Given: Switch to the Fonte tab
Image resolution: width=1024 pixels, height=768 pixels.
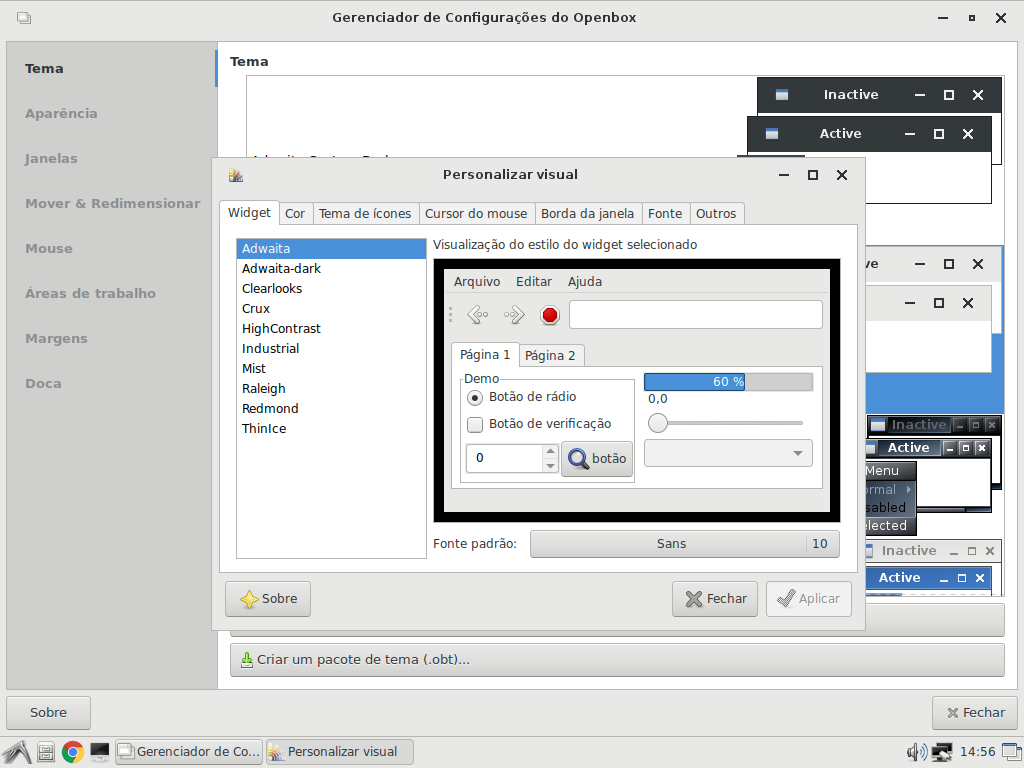Looking at the screenshot, I should [665, 214].
